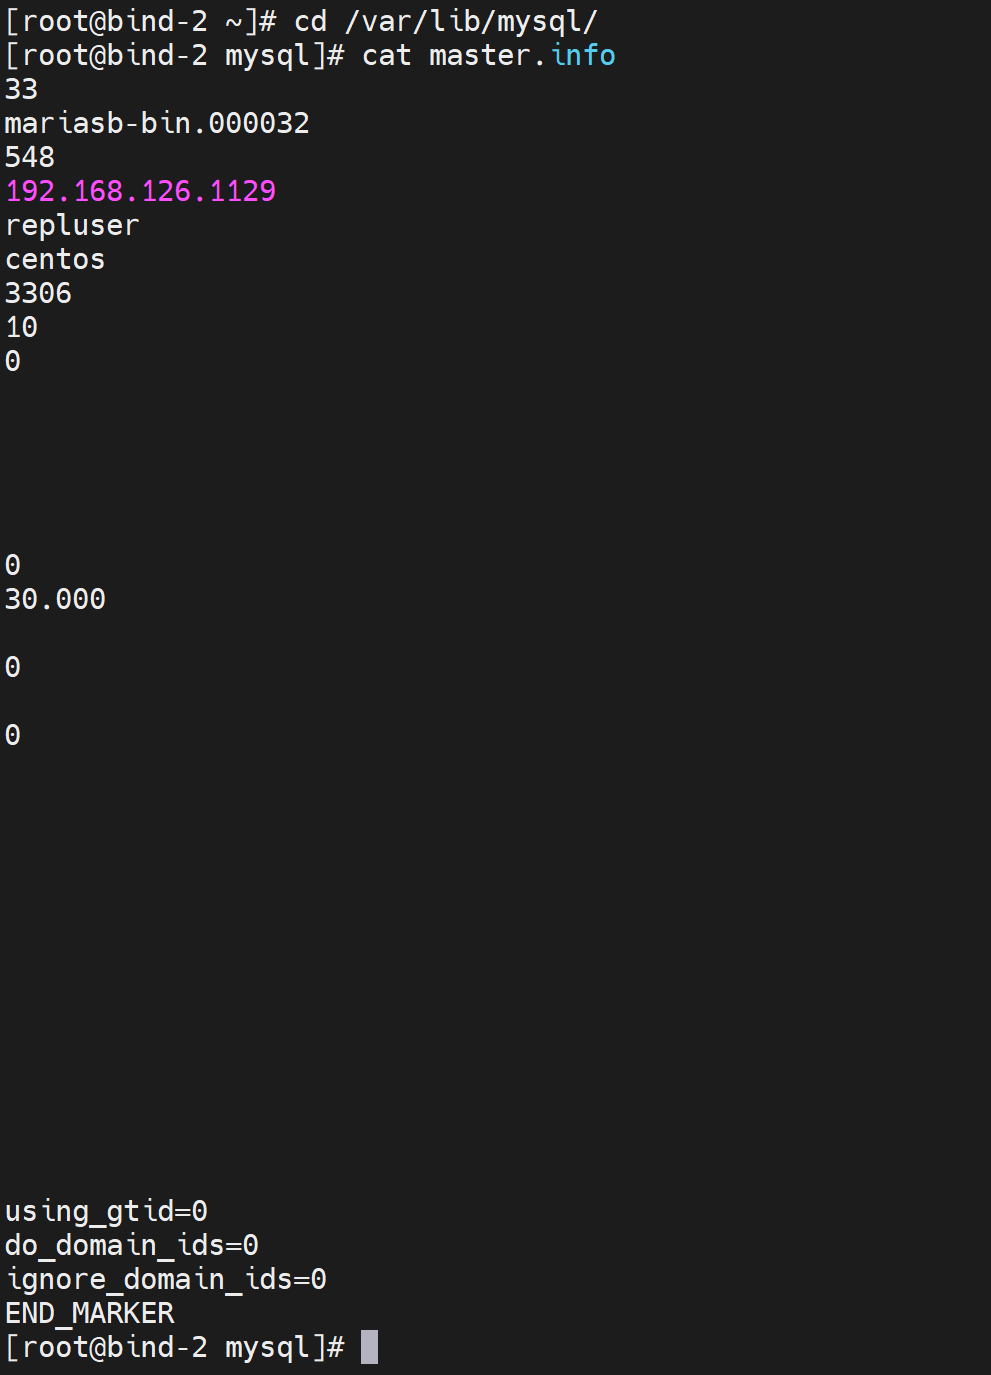Click the last "[root@bind-2 mysql]#" prompt
This screenshot has height=1375, width=991.
click(x=174, y=1347)
